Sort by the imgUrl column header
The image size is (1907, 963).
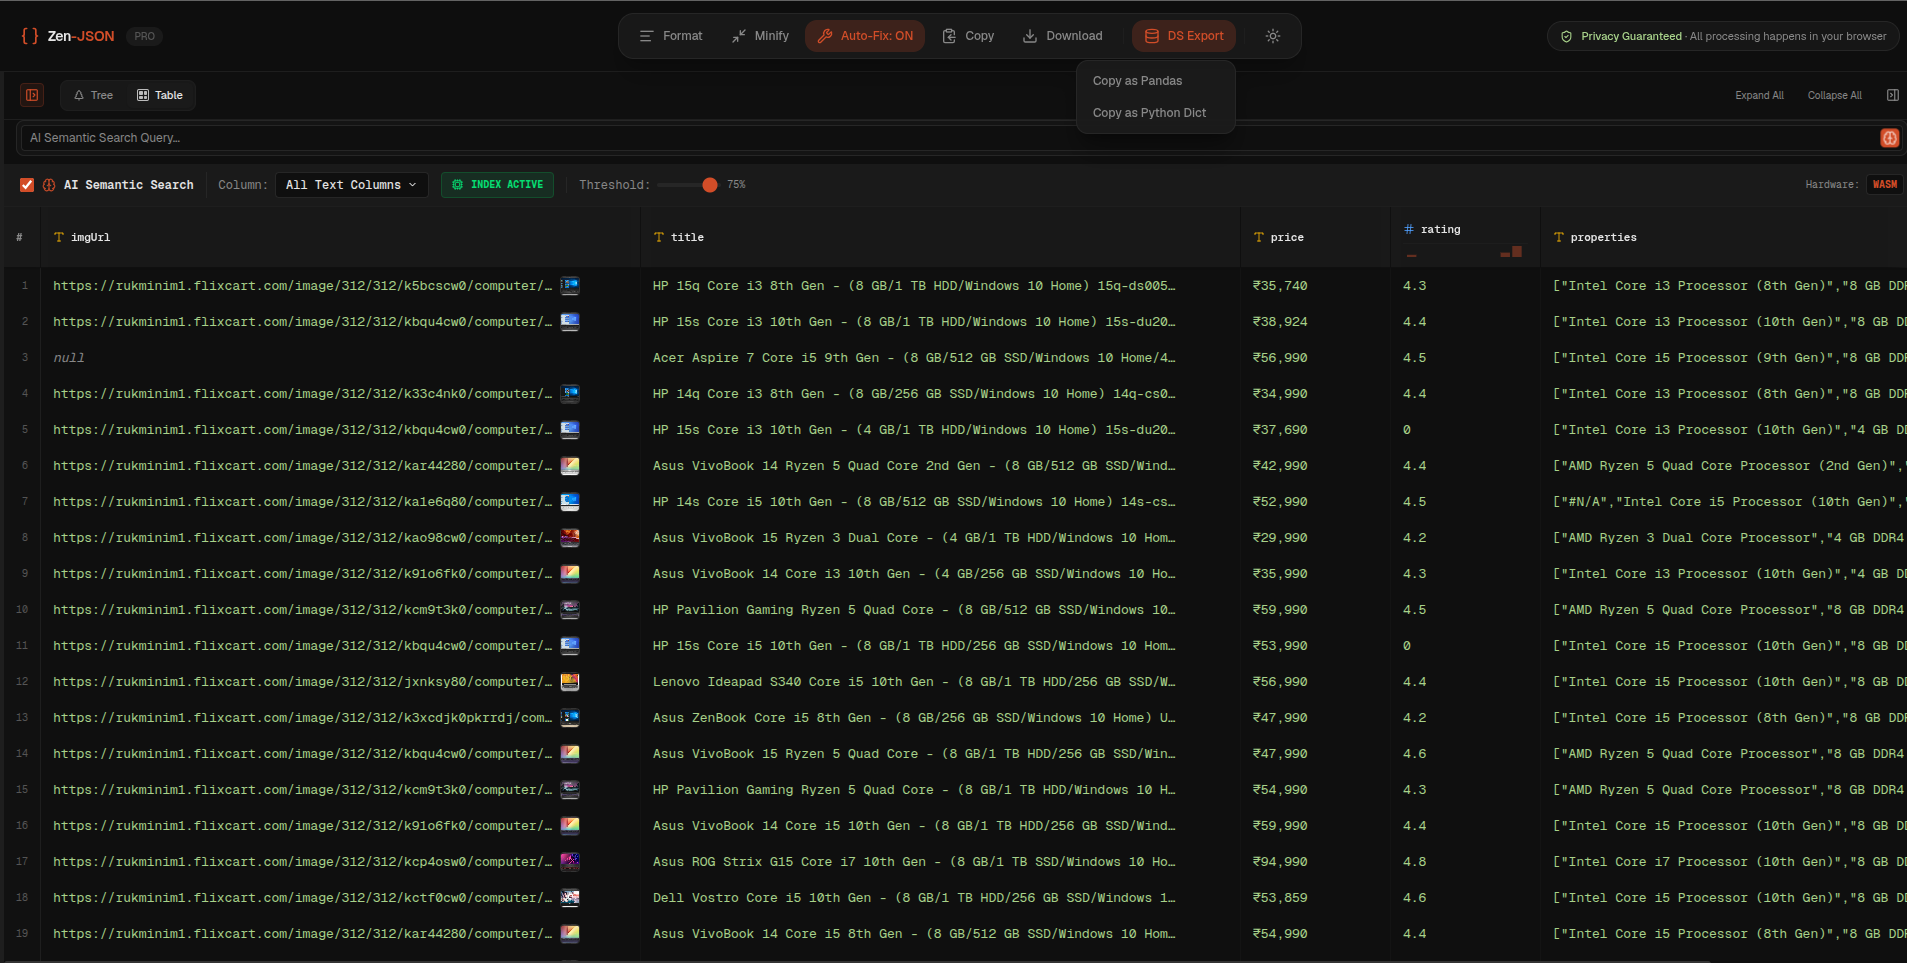click(340, 237)
